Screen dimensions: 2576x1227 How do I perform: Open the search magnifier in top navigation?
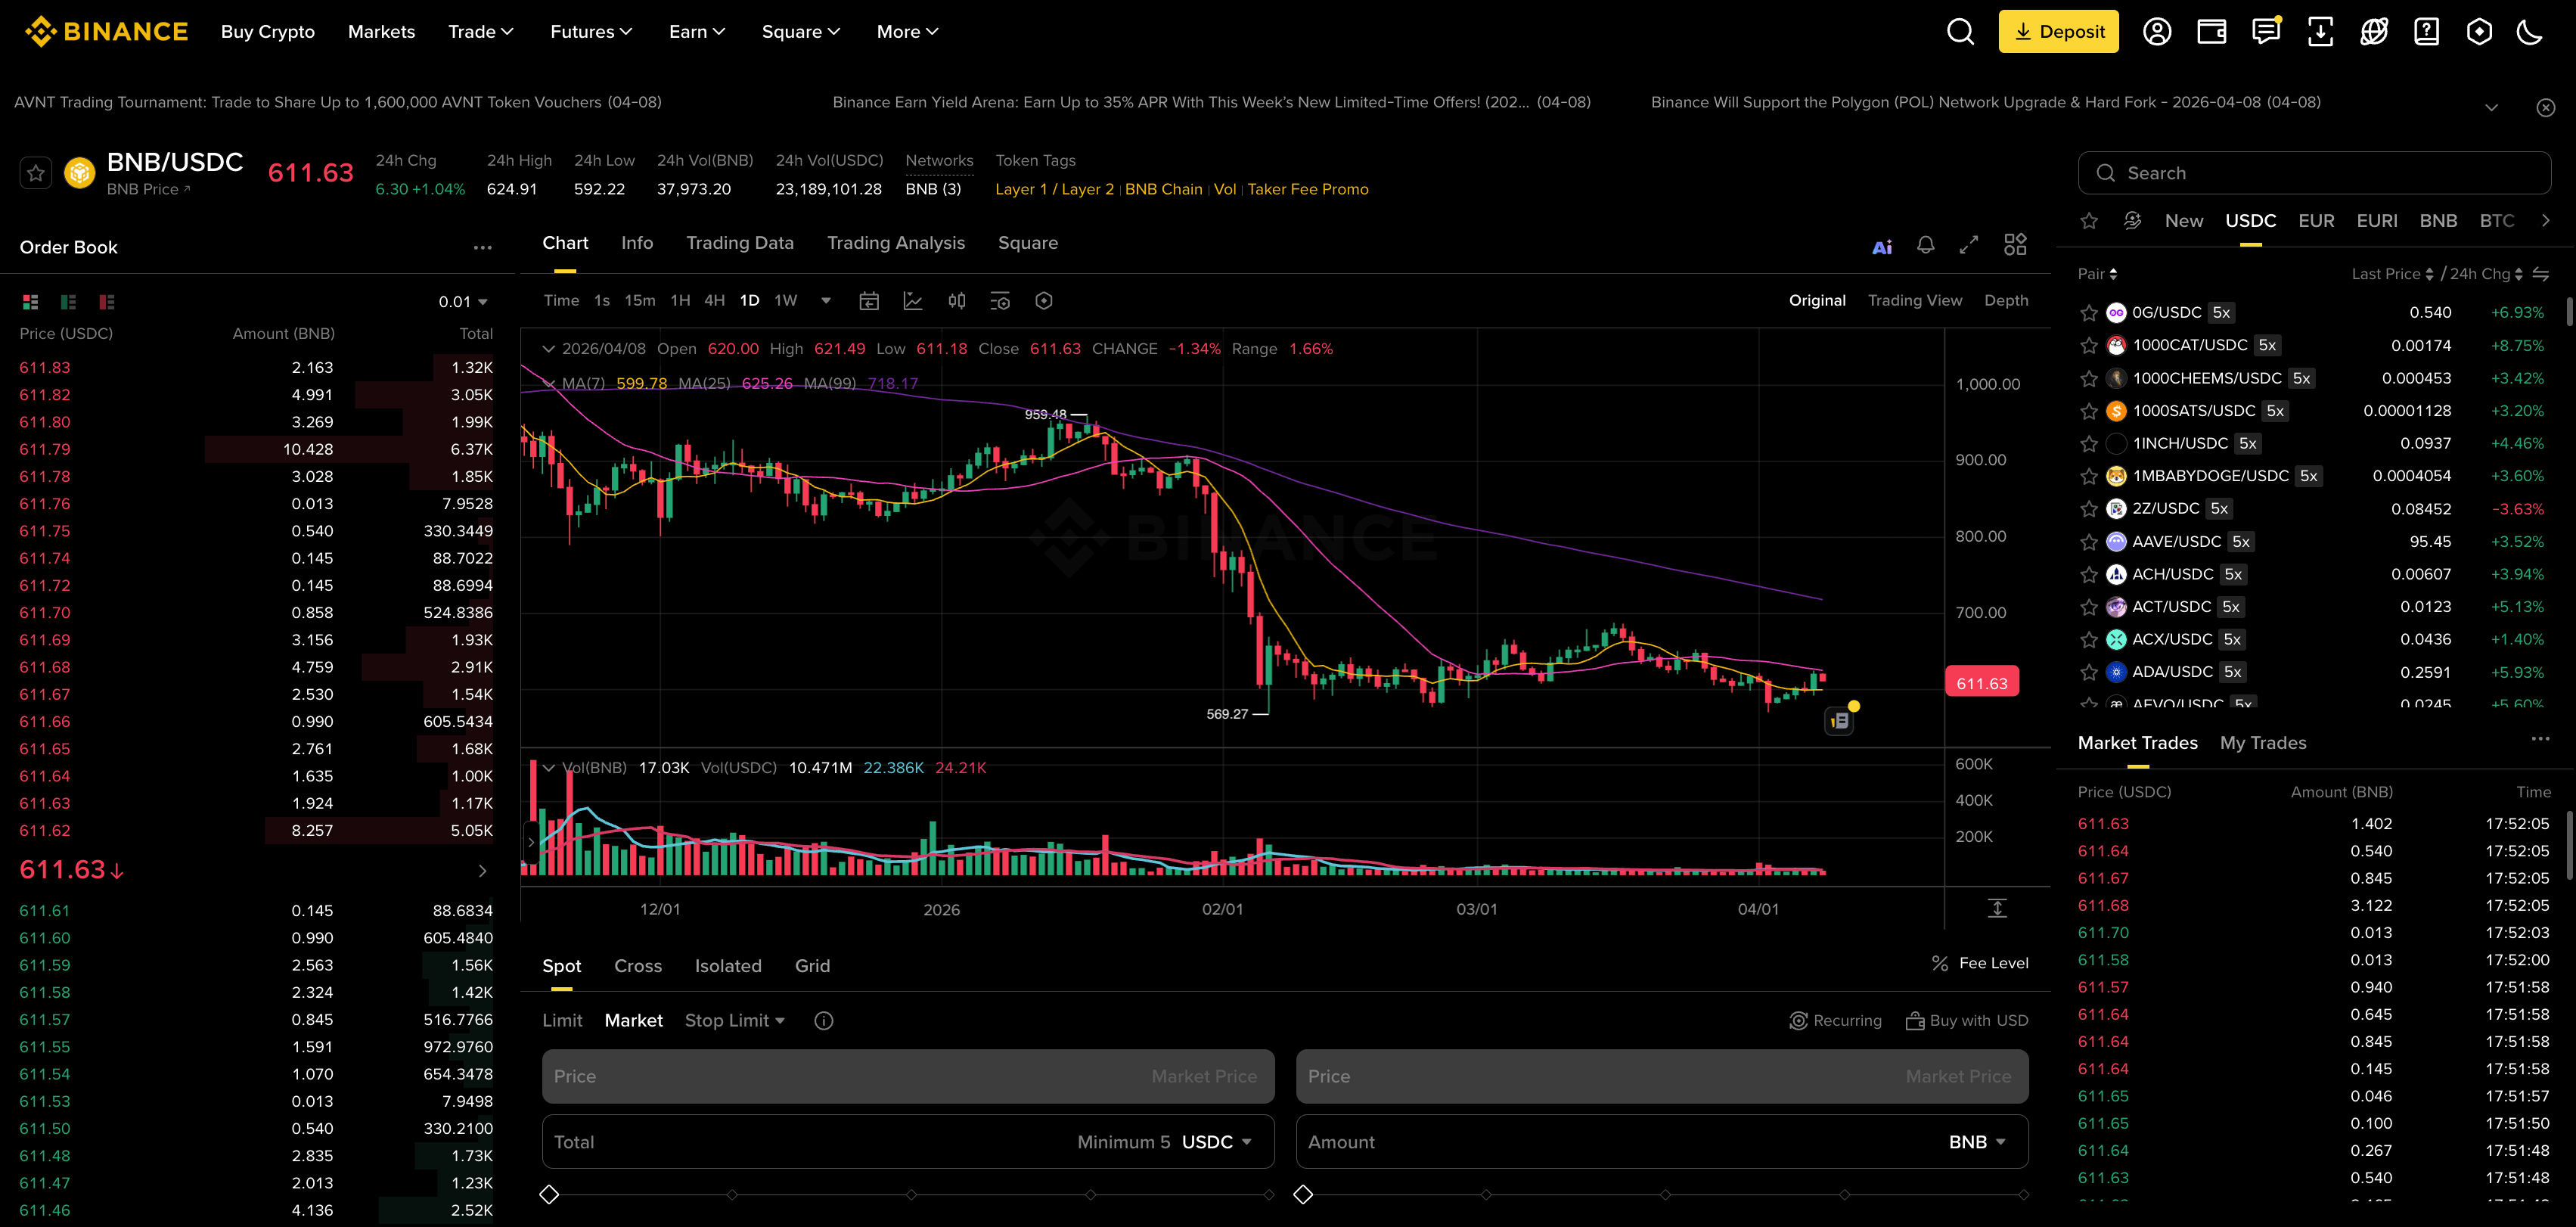(x=1960, y=32)
